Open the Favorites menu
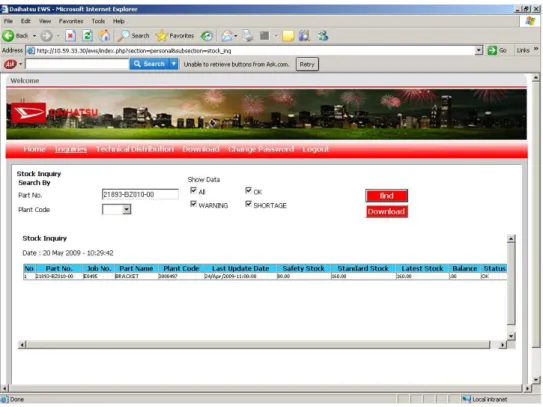 click(71, 21)
